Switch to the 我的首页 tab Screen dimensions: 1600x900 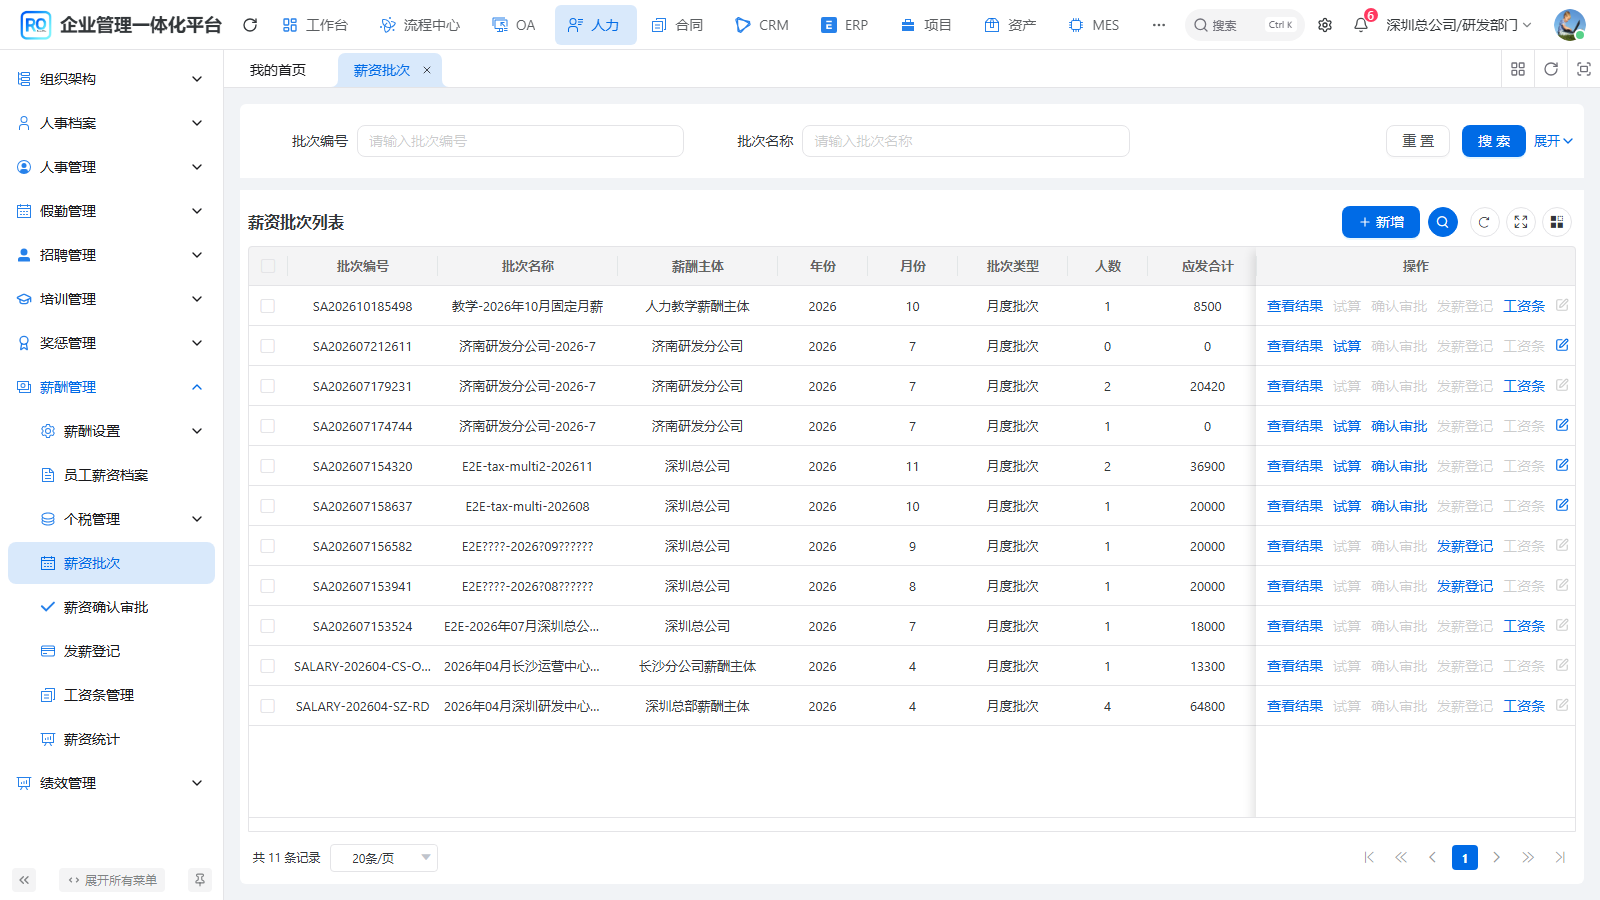click(278, 70)
